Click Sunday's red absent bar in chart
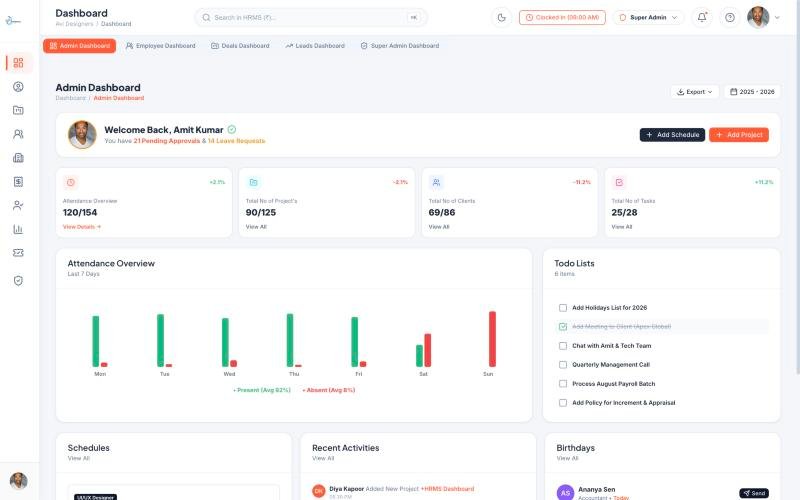The width and height of the screenshot is (800, 500). [x=492, y=339]
